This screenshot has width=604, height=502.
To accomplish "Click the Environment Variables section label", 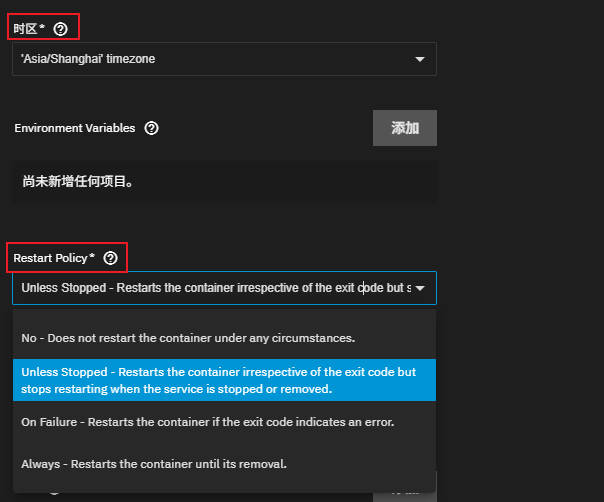I will pos(74,128).
